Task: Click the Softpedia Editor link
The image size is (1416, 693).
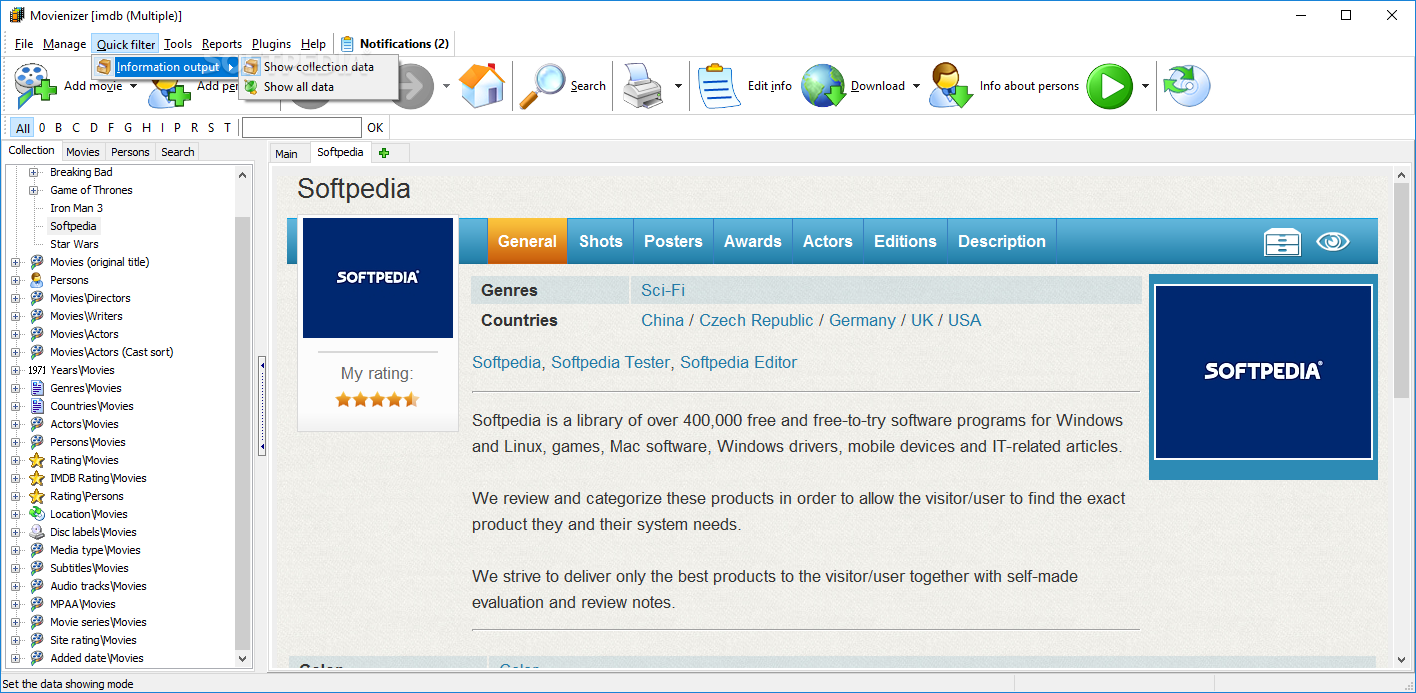Action: point(739,362)
